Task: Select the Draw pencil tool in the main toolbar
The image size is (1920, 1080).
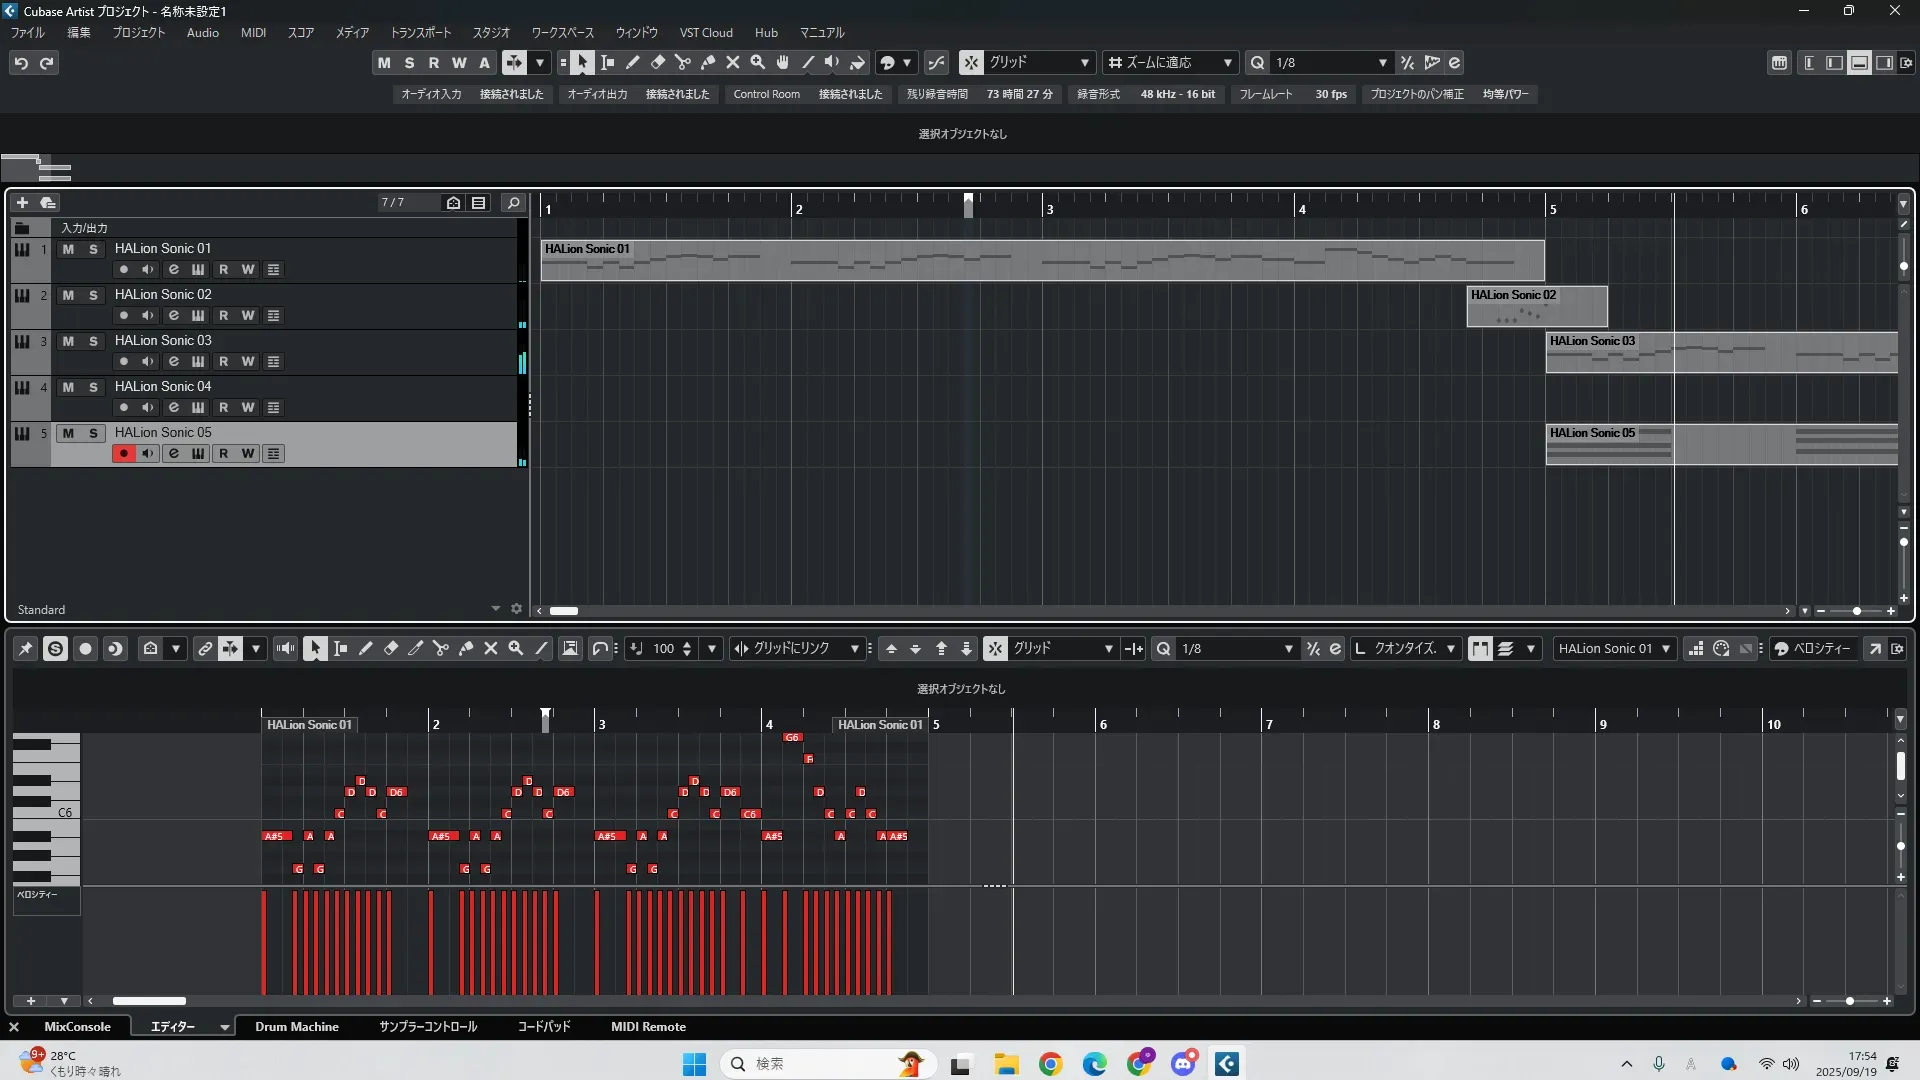Action: 632,63
